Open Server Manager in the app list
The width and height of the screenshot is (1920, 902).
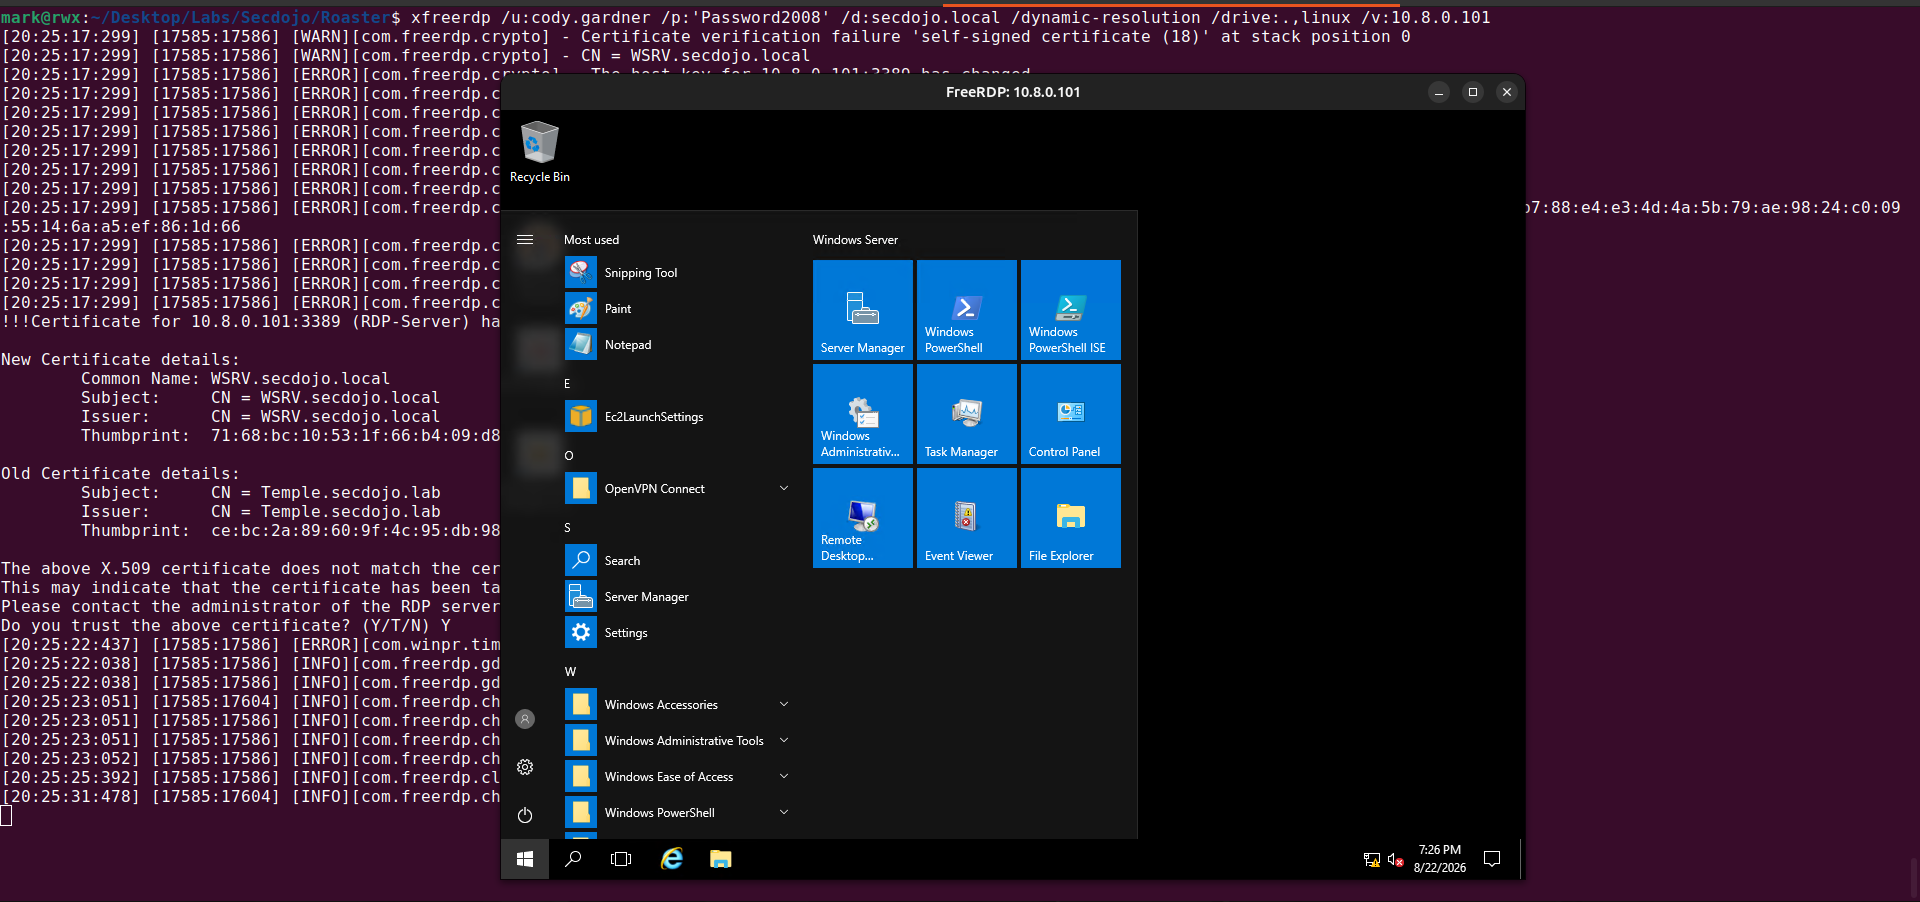[x=679, y=596]
